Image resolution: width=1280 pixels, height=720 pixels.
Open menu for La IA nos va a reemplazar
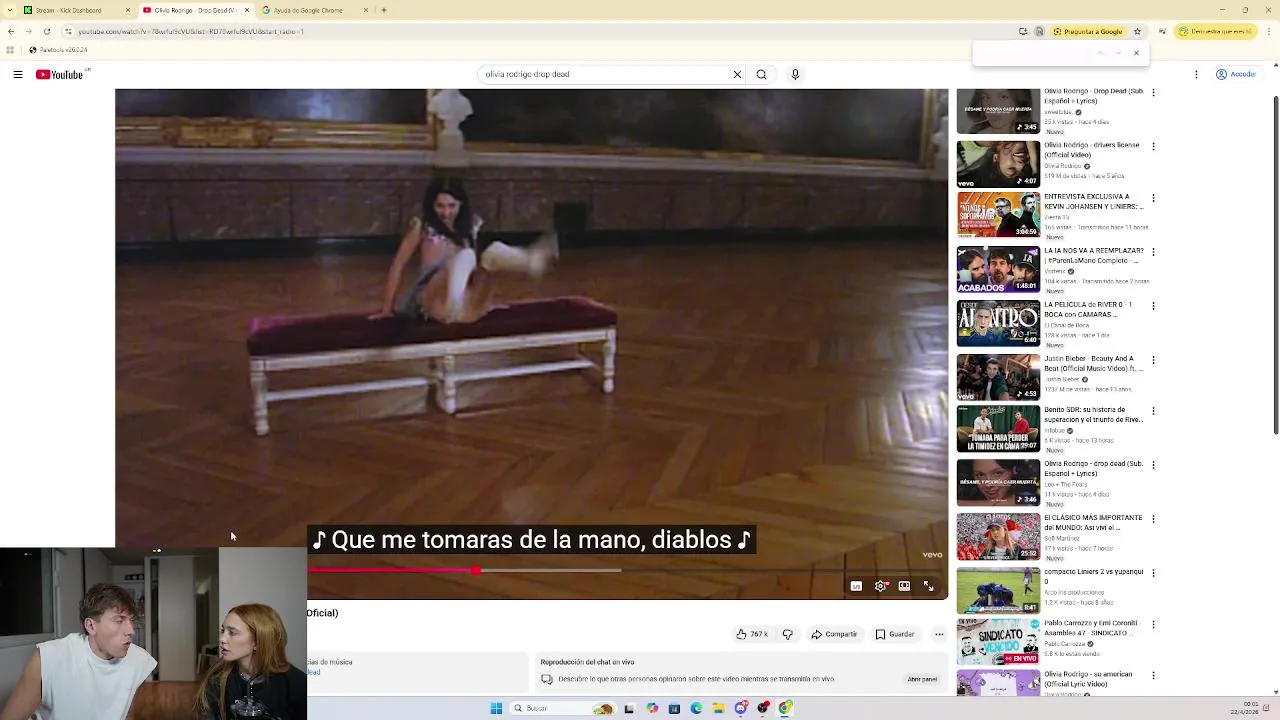[x=1154, y=252]
